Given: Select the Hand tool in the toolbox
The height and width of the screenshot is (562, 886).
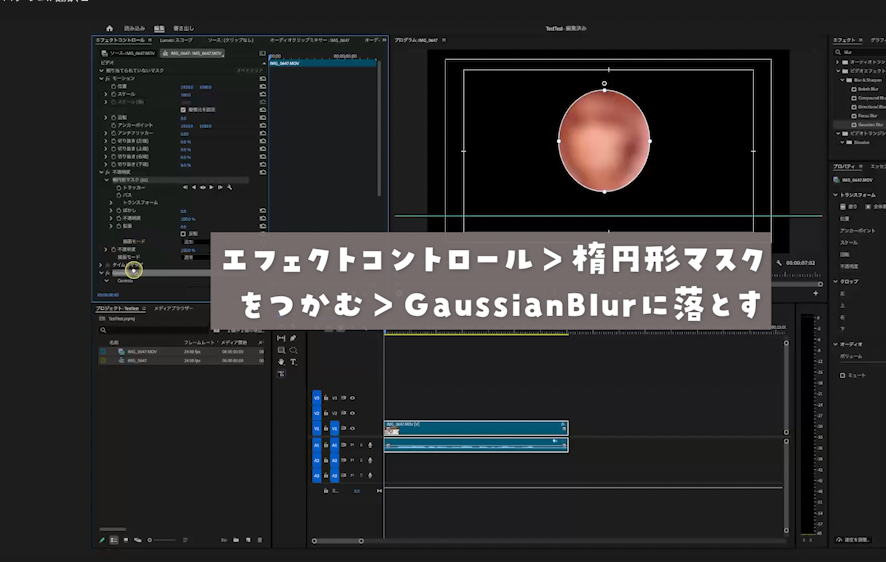Looking at the screenshot, I should pyautogui.click(x=281, y=362).
